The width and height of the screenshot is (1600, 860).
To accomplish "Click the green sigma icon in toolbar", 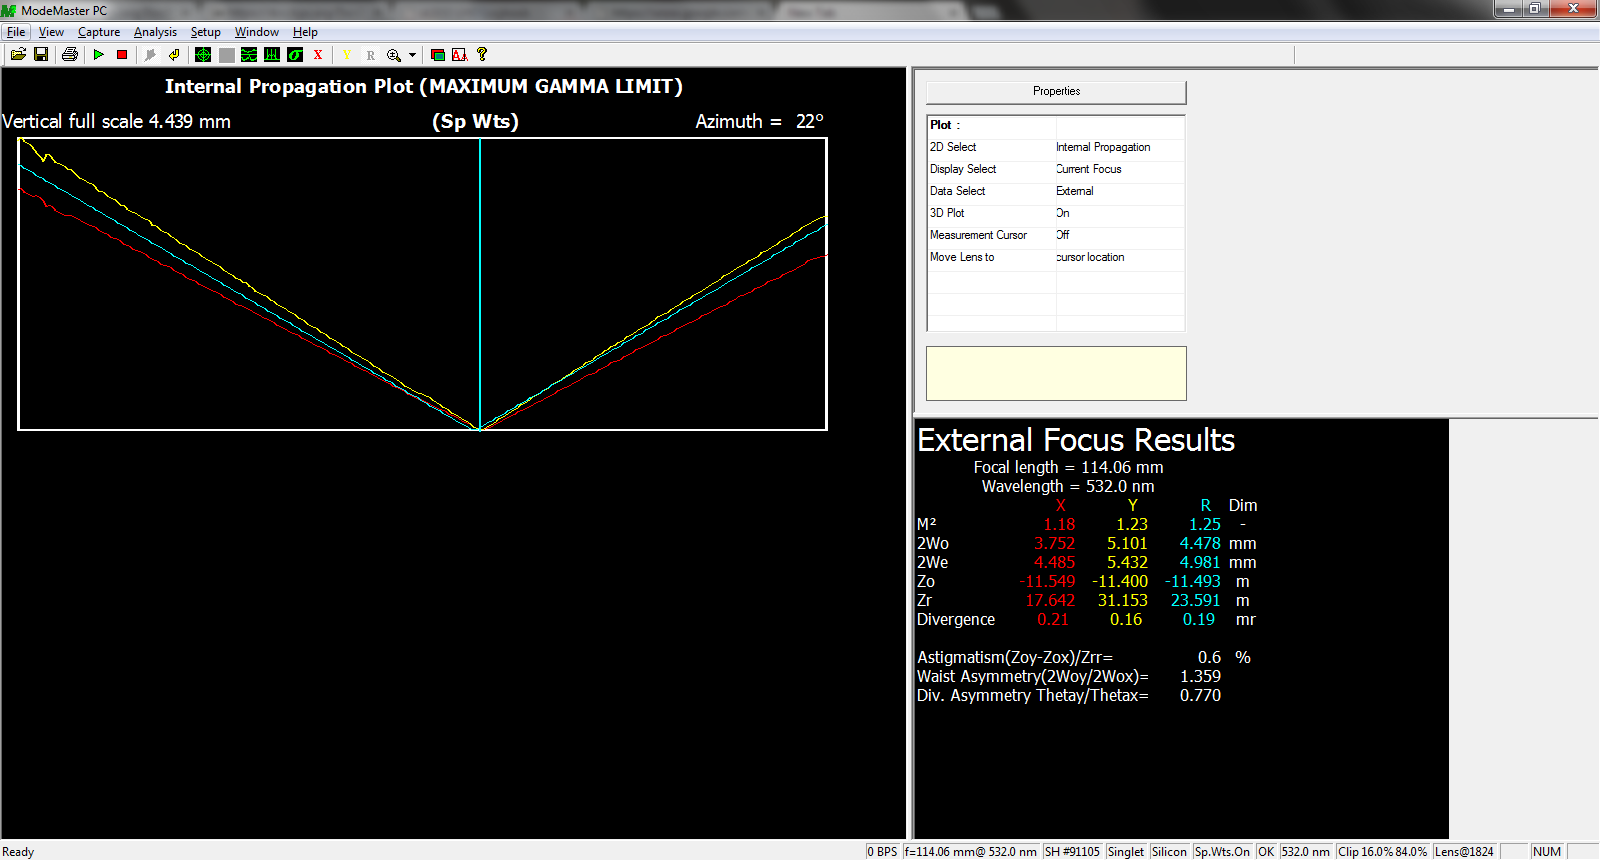I will 295,55.
